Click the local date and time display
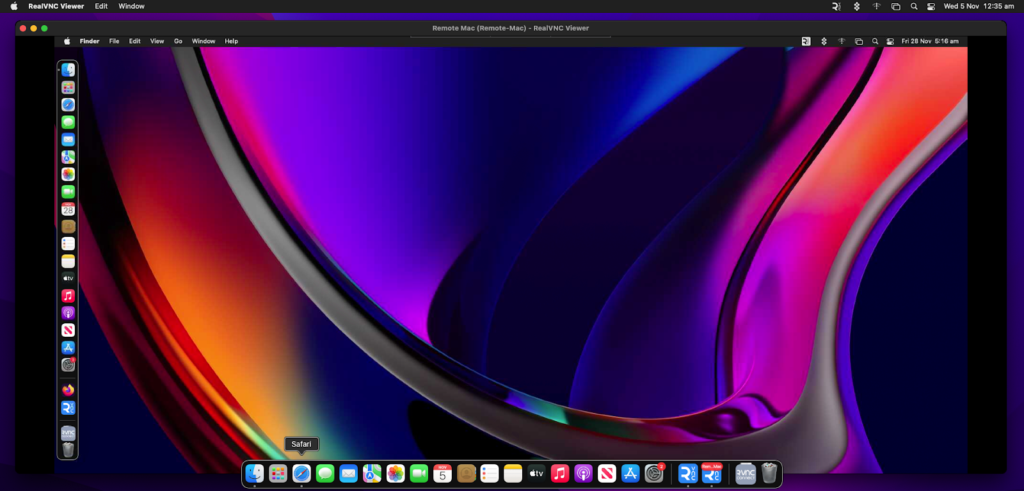The image size is (1024, 491). point(978,6)
